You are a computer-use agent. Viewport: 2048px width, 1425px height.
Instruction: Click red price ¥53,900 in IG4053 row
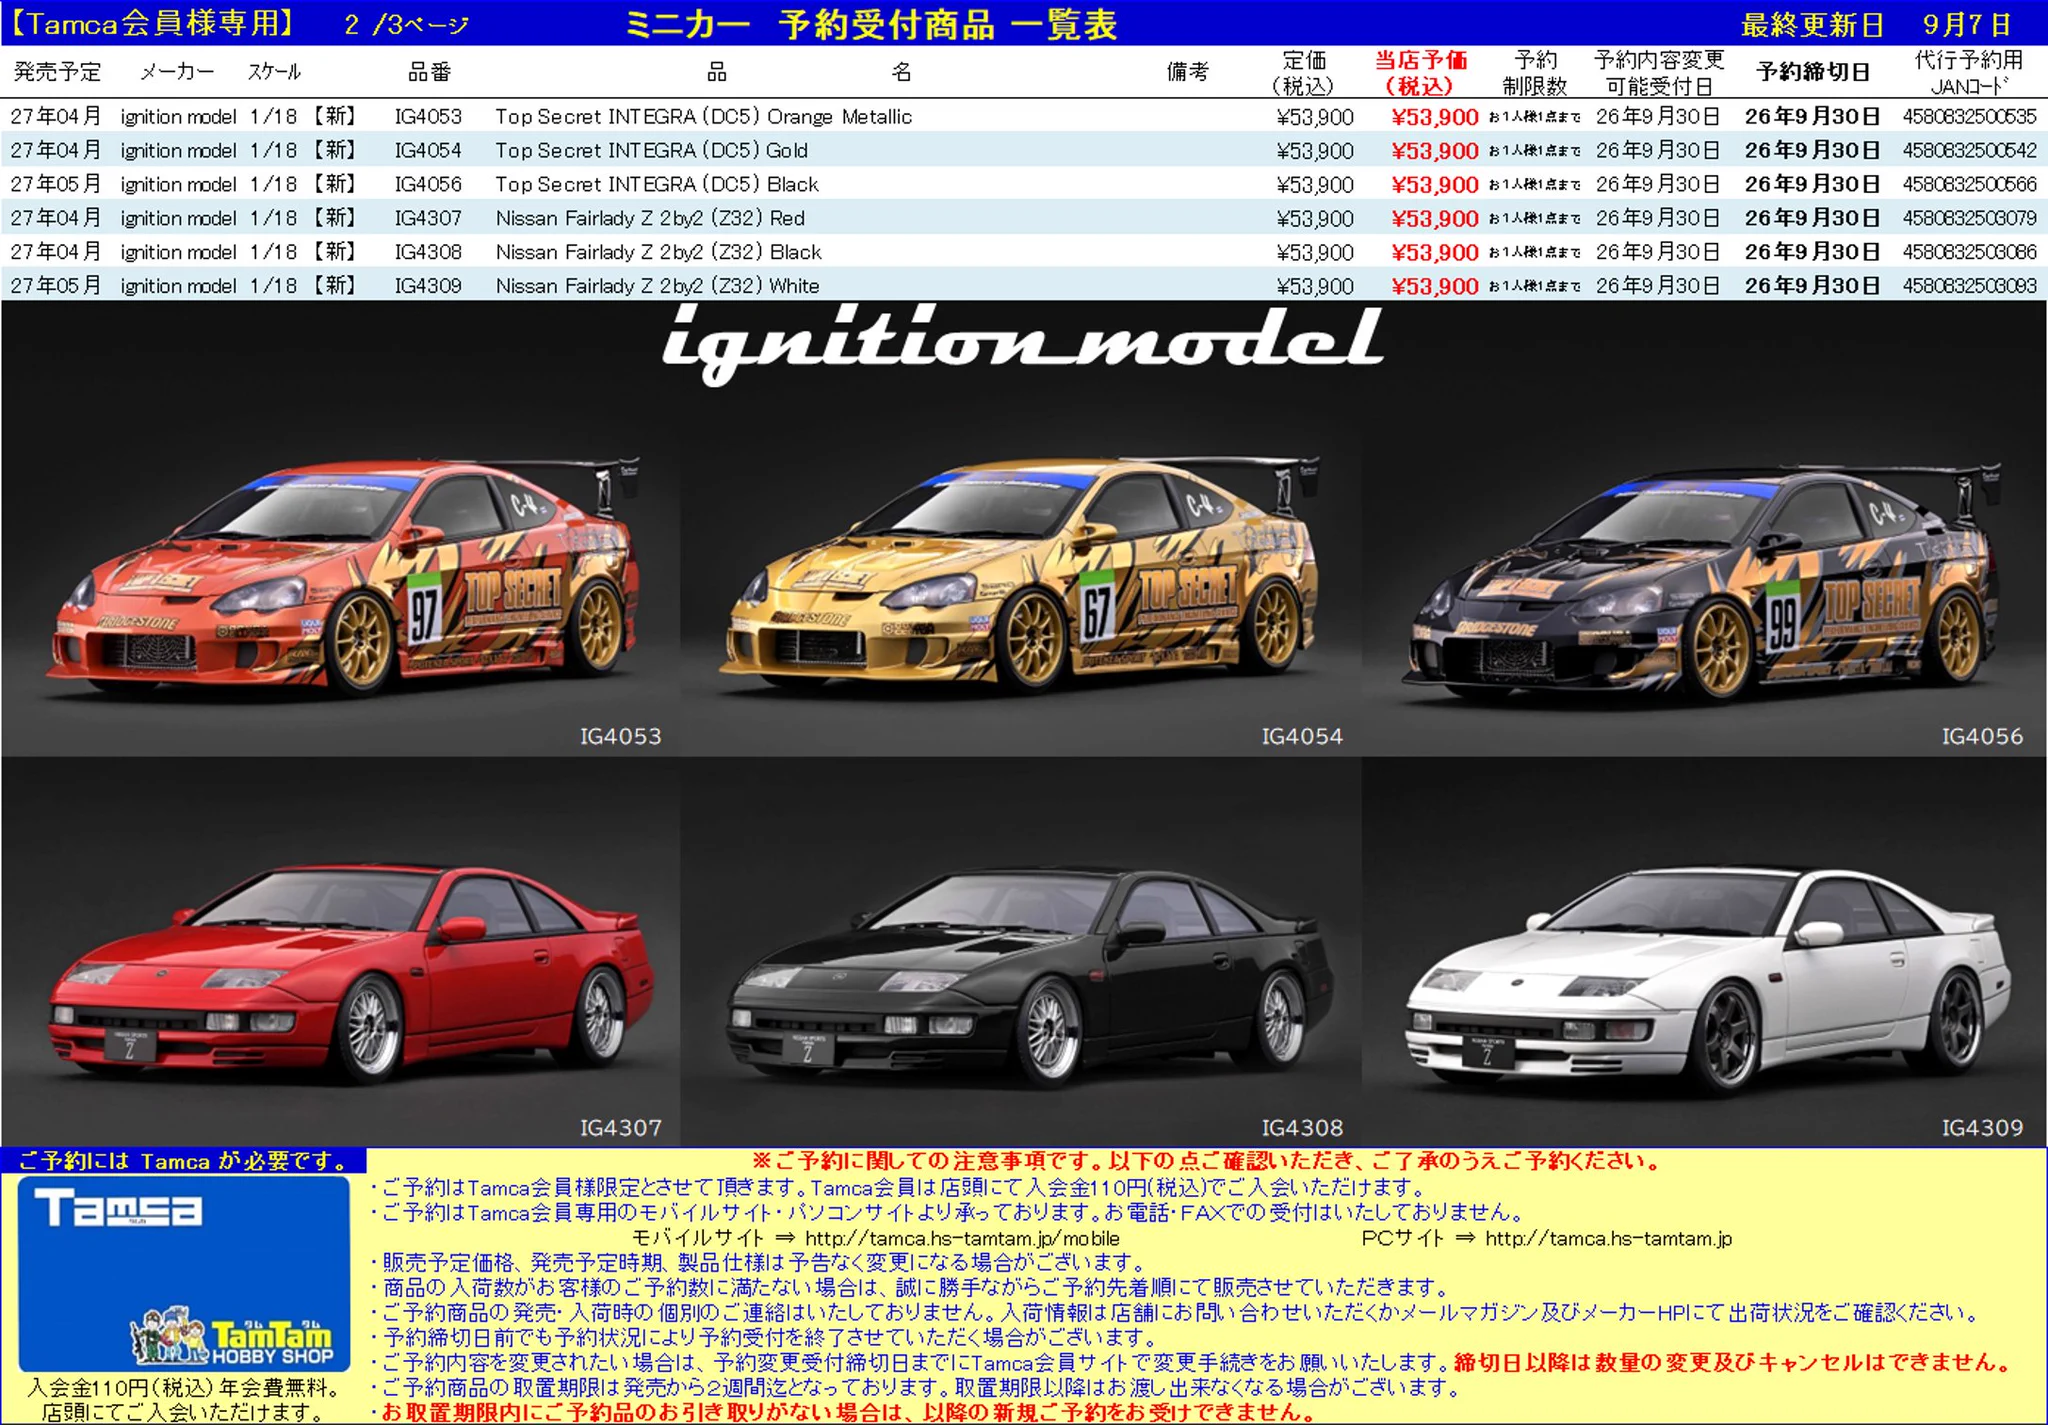click(x=1434, y=117)
